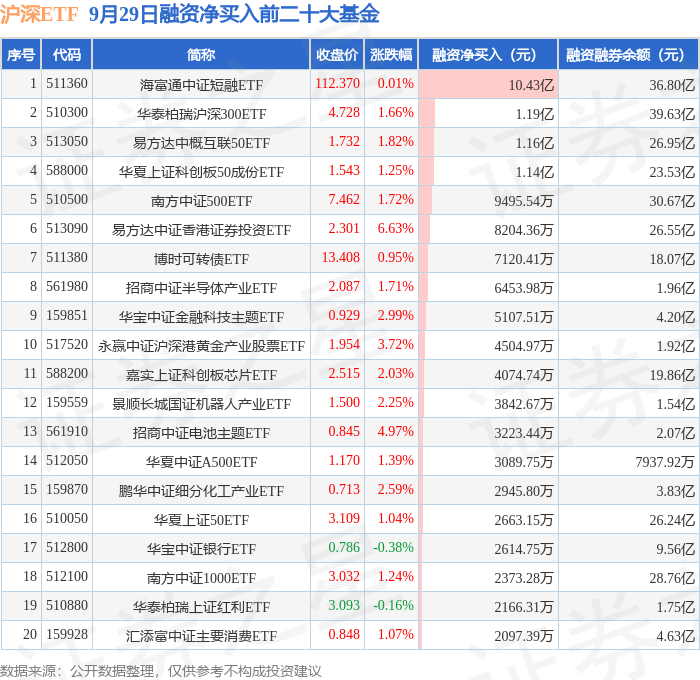Click closing price 0.786 of 华宝中证银行ETF
The height and width of the screenshot is (680, 700).
[x=344, y=547]
